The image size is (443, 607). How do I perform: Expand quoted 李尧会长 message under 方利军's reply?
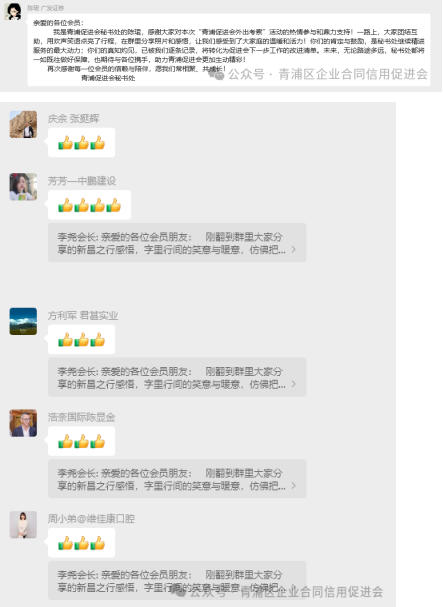(x=177, y=377)
